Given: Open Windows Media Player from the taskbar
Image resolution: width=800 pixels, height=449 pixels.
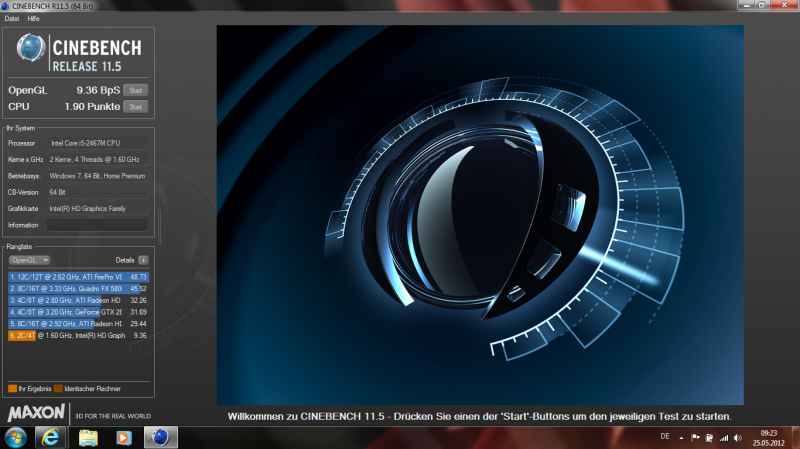Looking at the screenshot, I should pyautogui.click(x=123, y=437).
